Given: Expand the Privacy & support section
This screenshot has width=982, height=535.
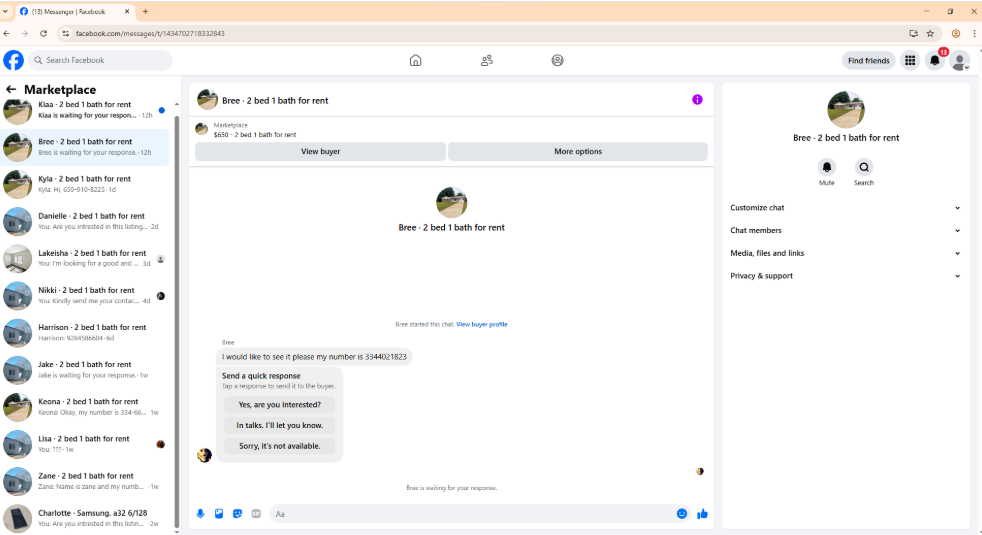Looking at the screenshot, I should pos(845,276).
